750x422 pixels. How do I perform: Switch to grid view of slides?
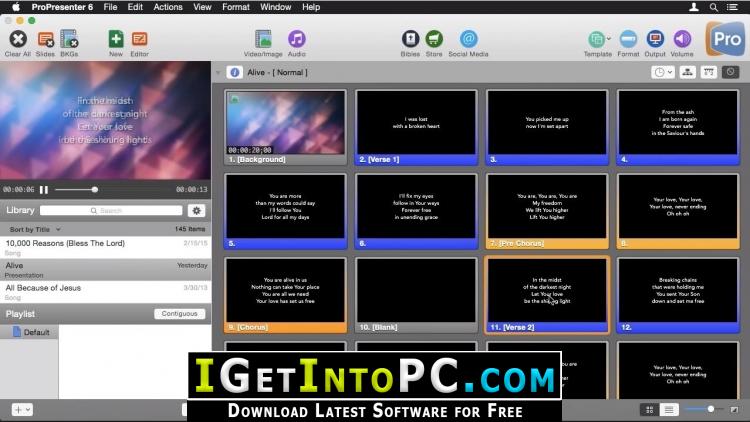click(x=650, y=410)
